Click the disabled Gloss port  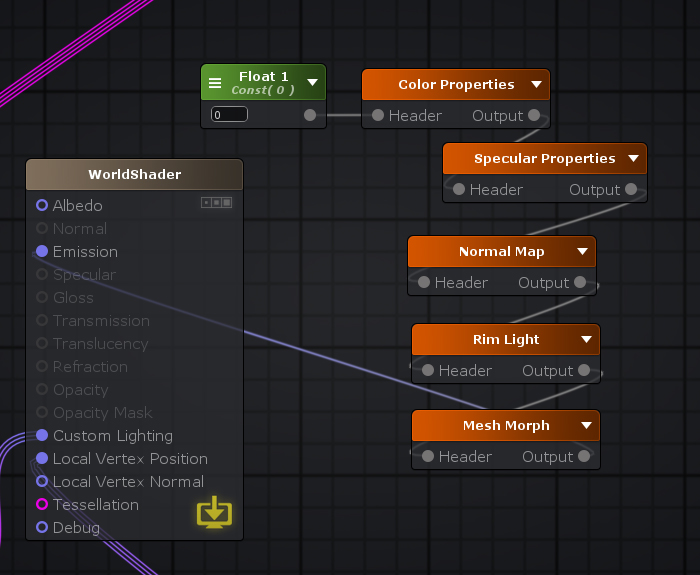coord(42,297)
